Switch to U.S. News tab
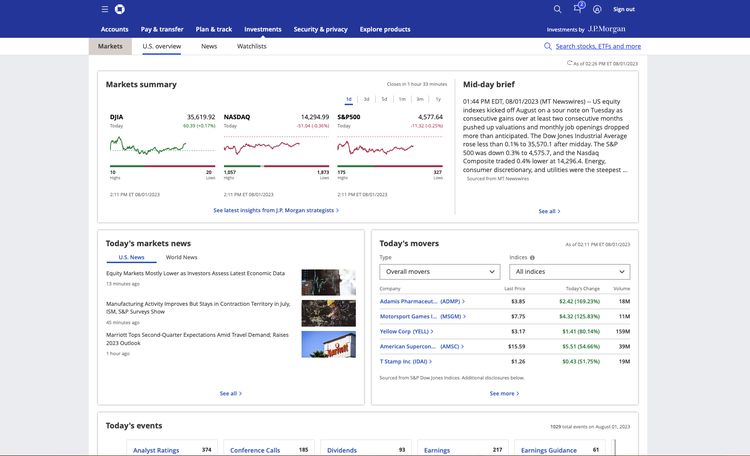This screenshot has width=750, height=456. tap(131, 257)
